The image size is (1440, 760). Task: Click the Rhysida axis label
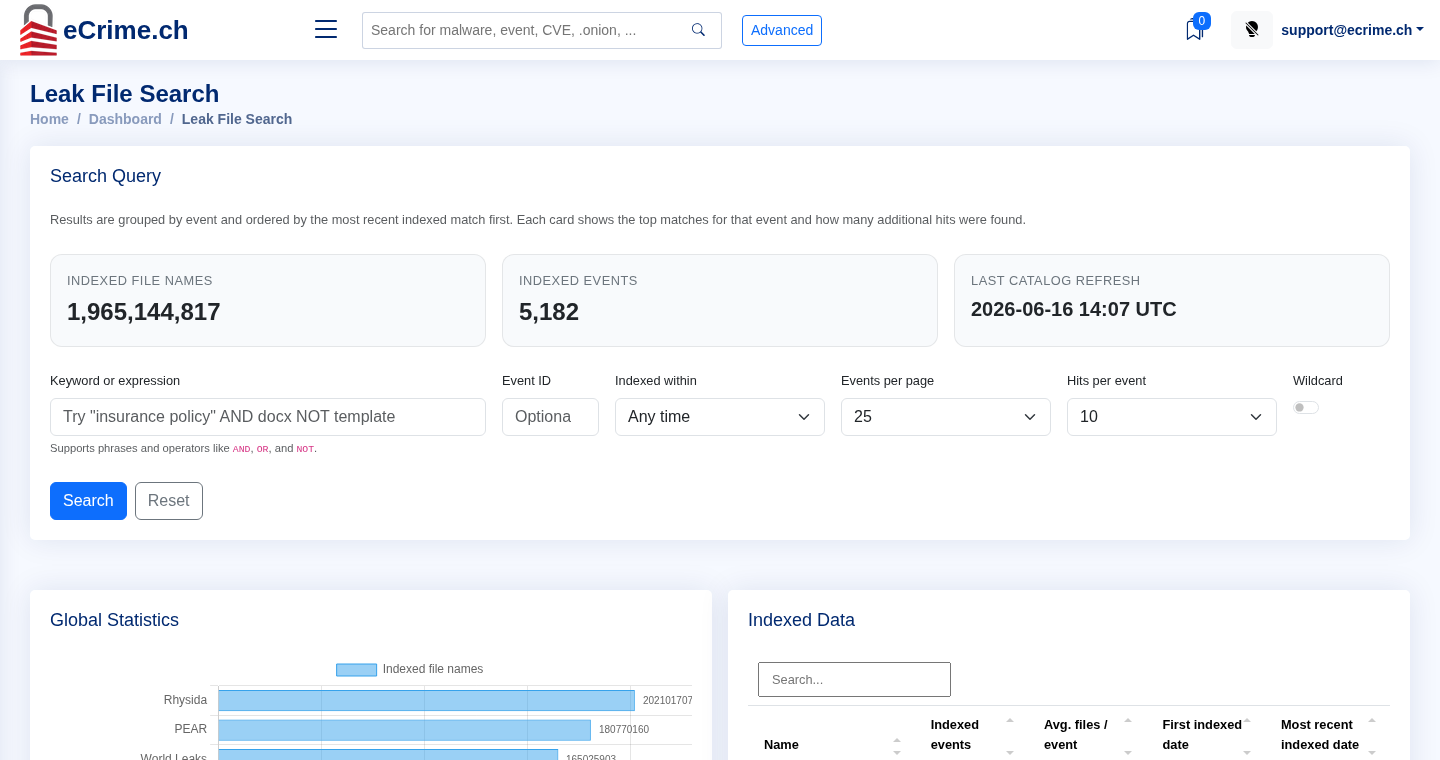pyautogui.click(x=185, y=700)
